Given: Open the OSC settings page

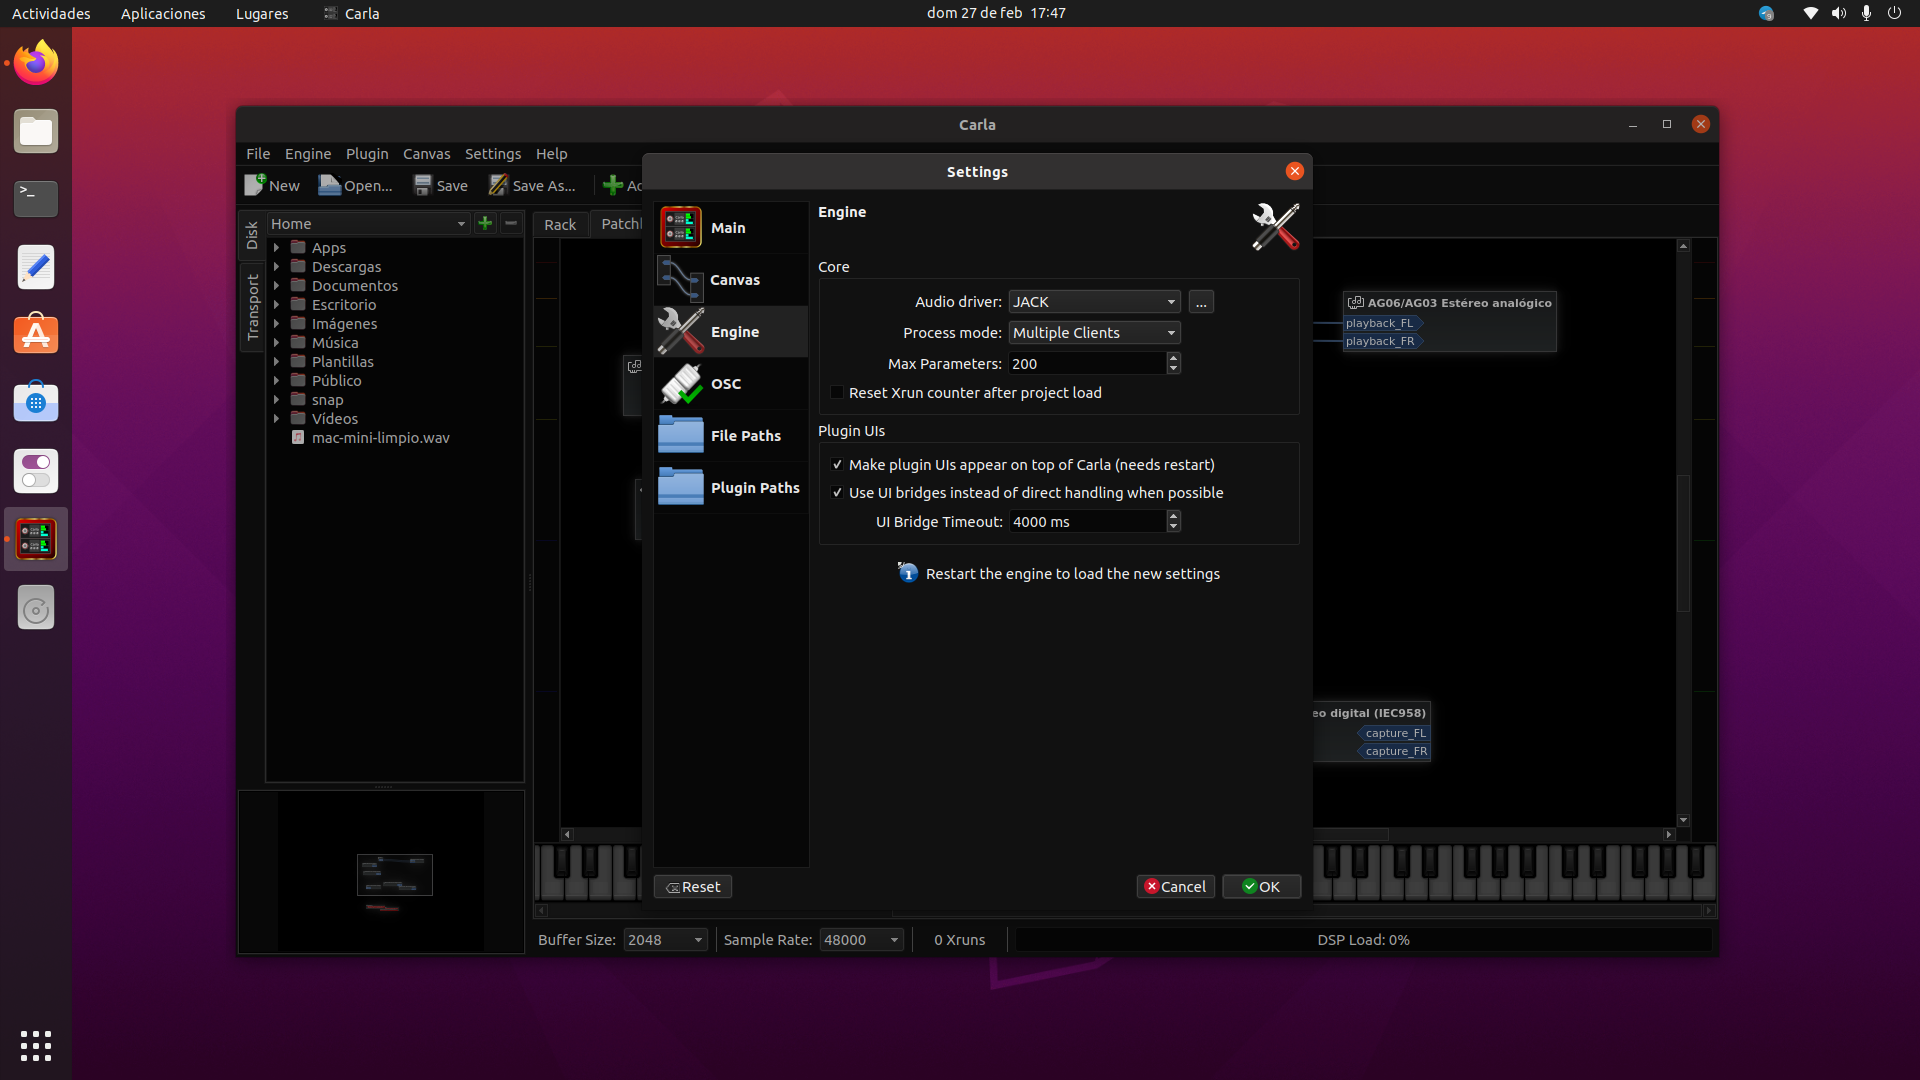Looking at the screenshot, I should click(x=726, y=384).
